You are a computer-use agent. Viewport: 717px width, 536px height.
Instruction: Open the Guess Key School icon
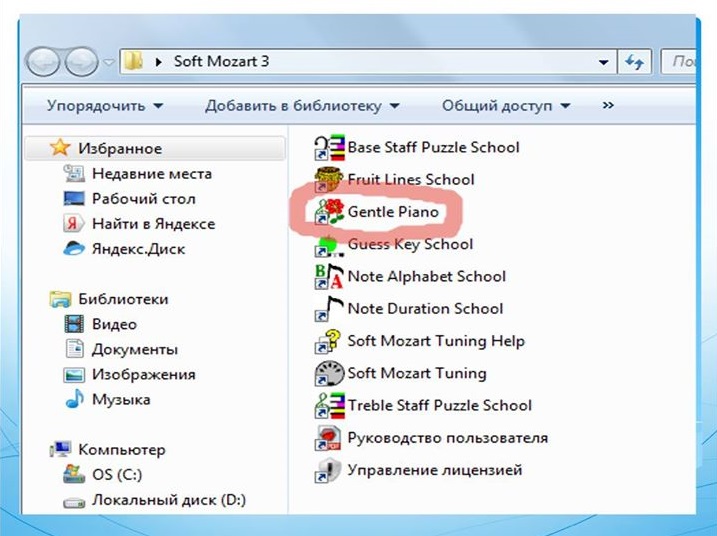(328, 244)
